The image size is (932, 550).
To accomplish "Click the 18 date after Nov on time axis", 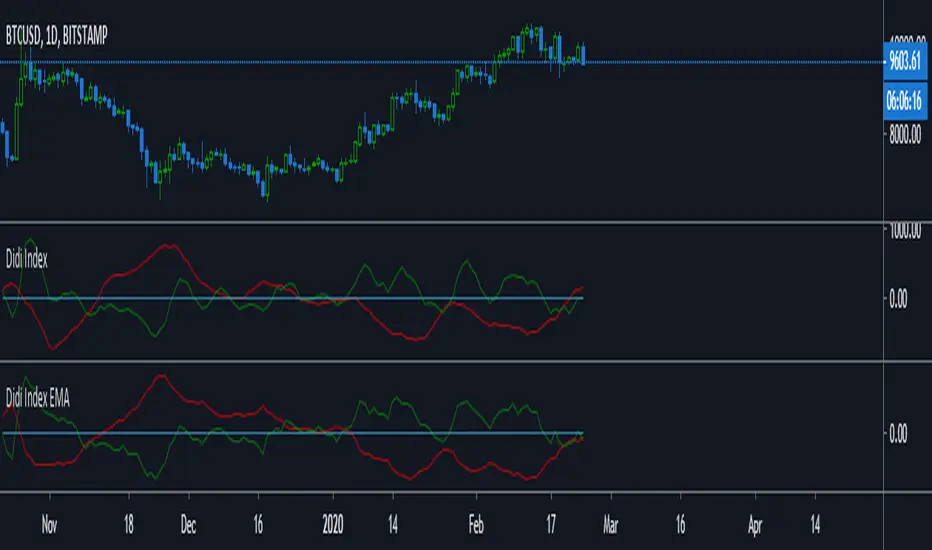I will point(129,525).
